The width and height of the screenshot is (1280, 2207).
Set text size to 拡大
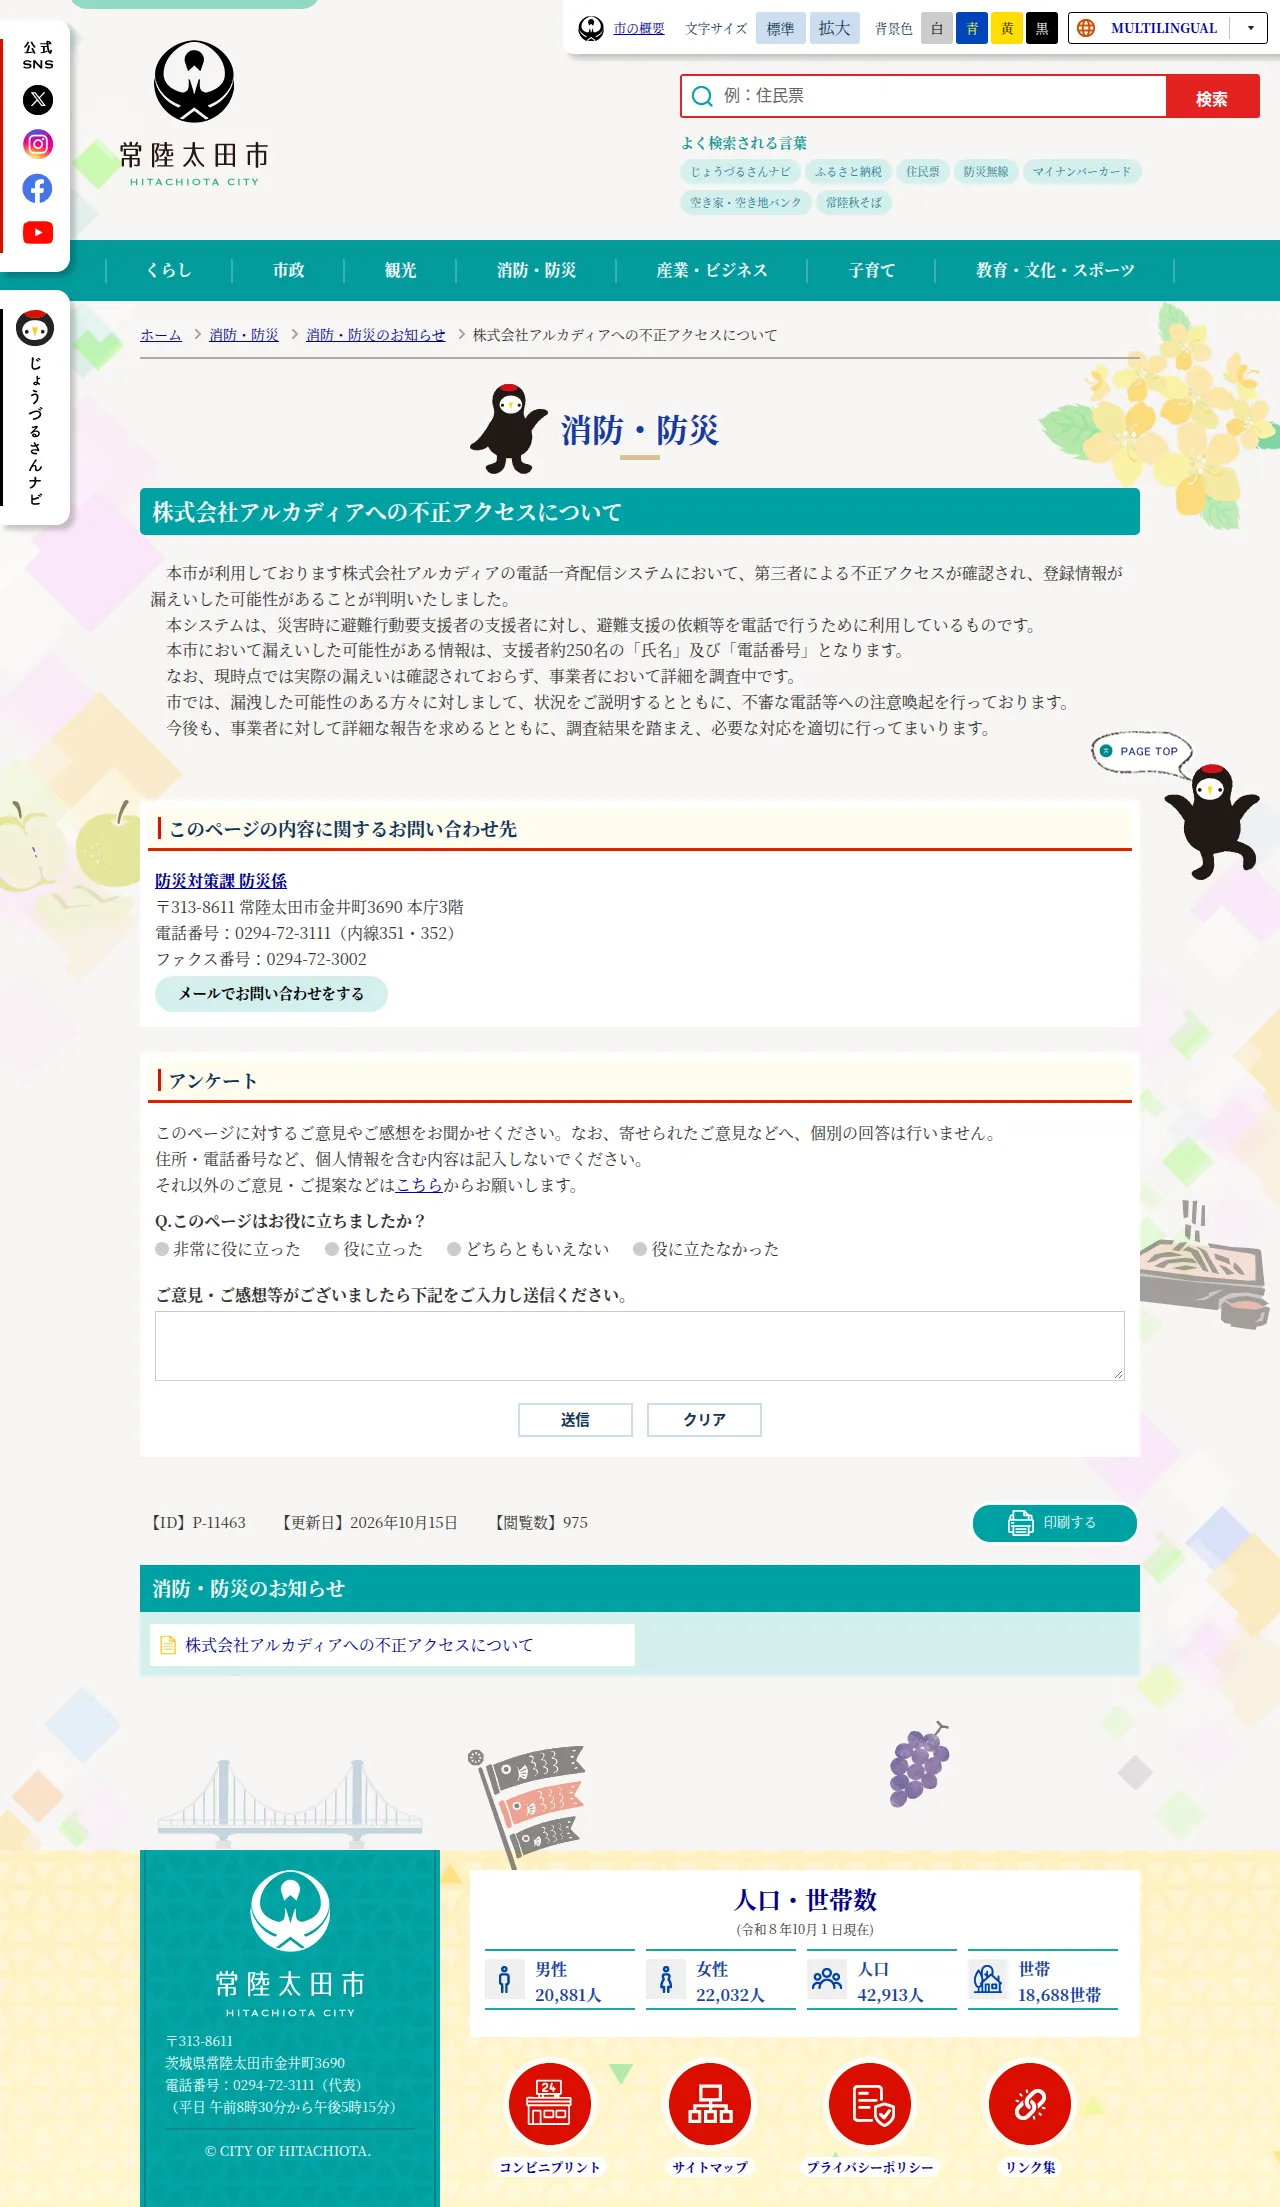834,29
